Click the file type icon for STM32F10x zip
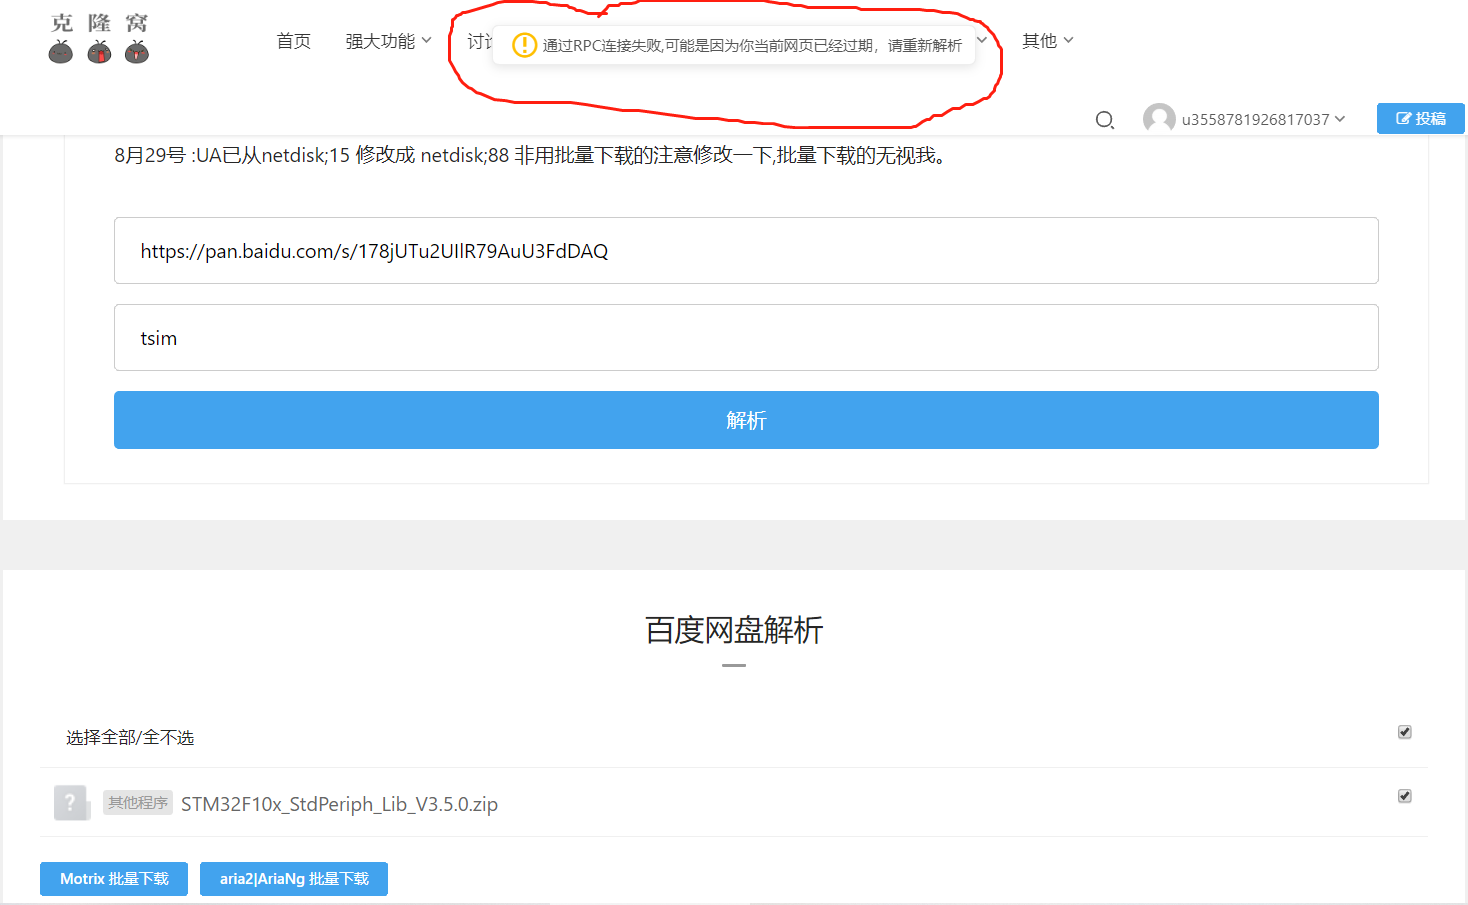 coord(70,802)
